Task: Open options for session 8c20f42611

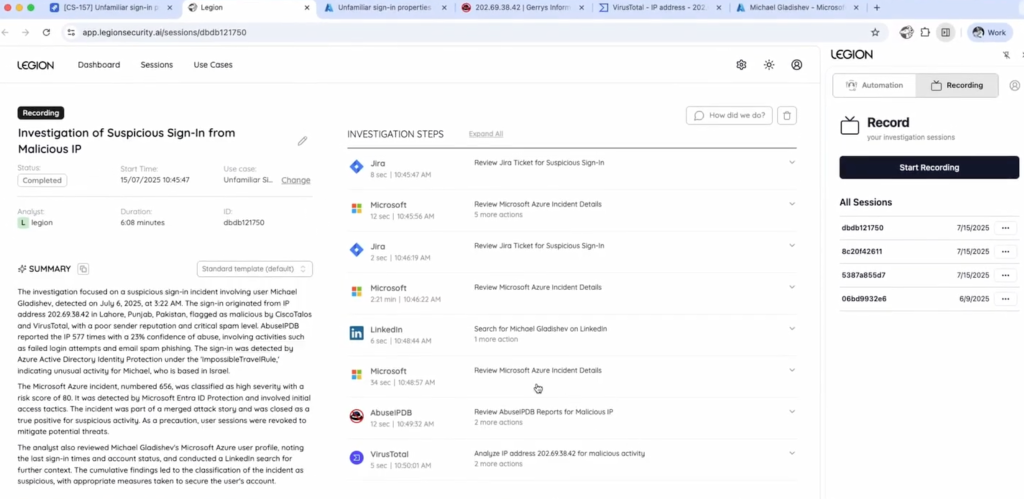Action: point(1005,251)
